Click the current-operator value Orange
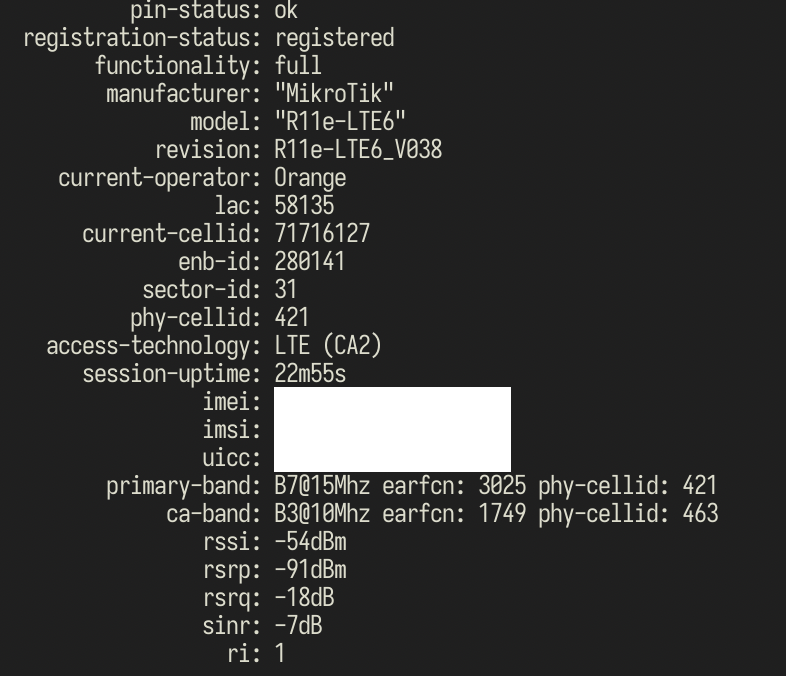This screenshot has height=676, width=786. tap(310, 179)
